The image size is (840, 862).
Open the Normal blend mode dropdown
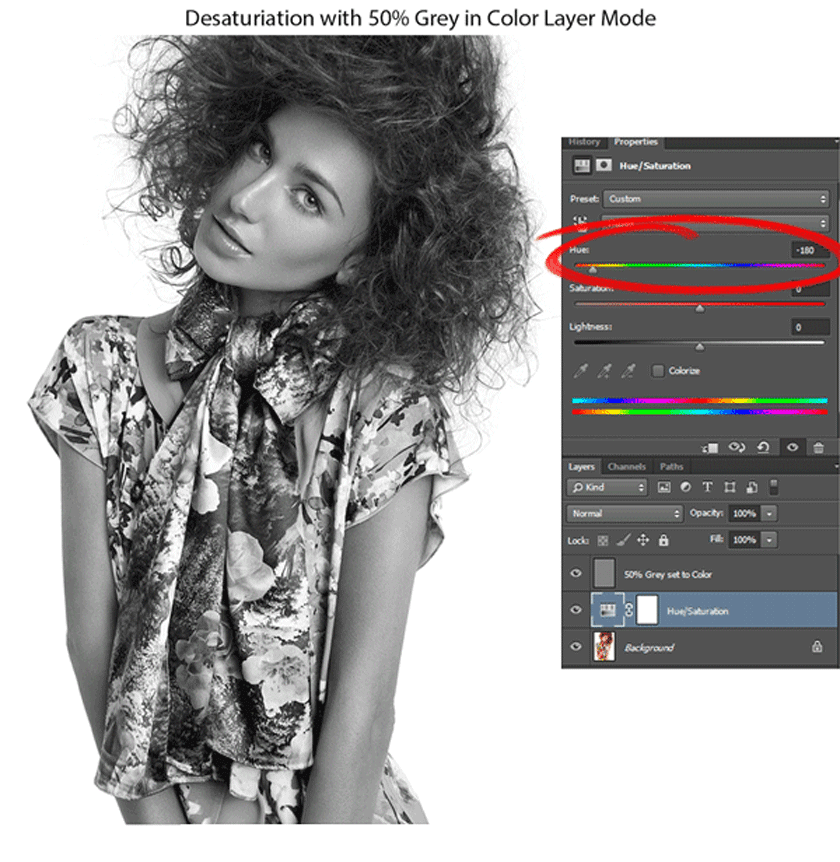[625, 513]
